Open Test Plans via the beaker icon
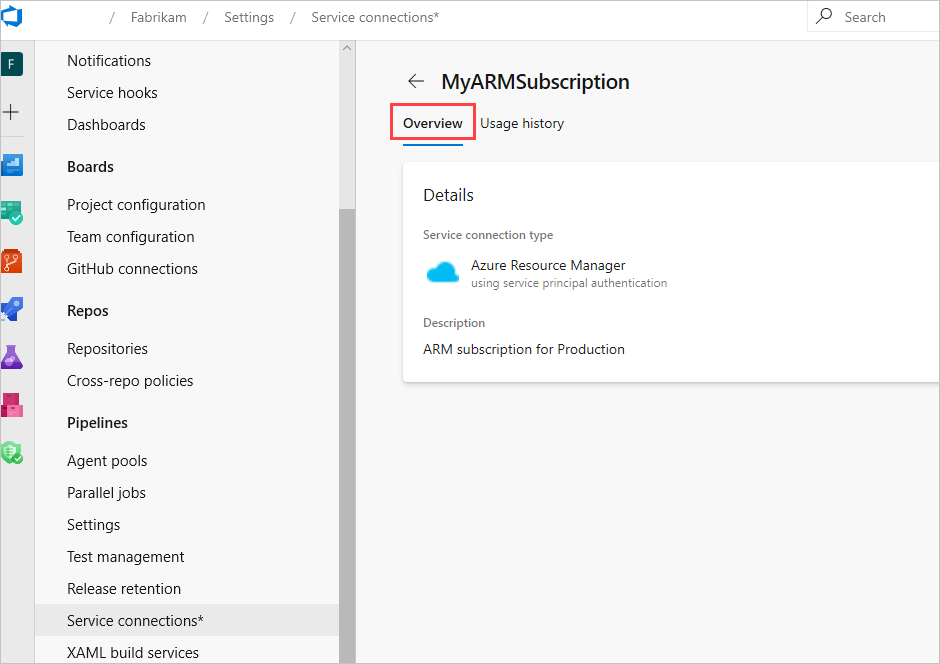The image size is (940, 664). click(13, 356)
